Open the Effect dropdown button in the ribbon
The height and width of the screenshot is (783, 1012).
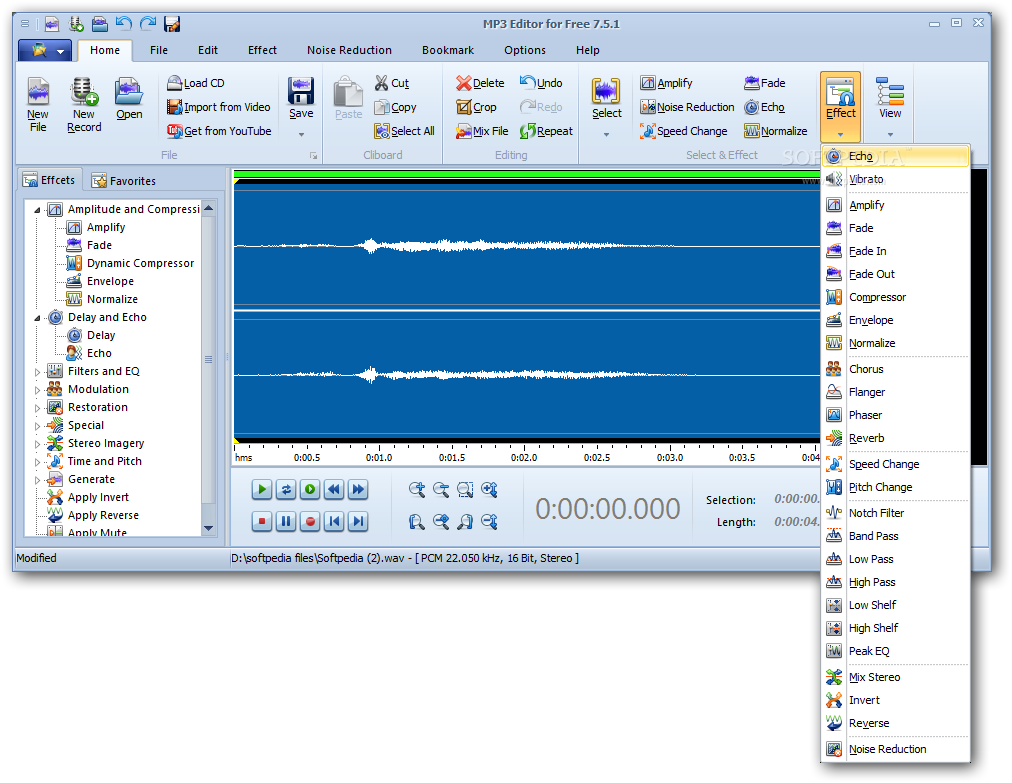(x=840, y=107)
